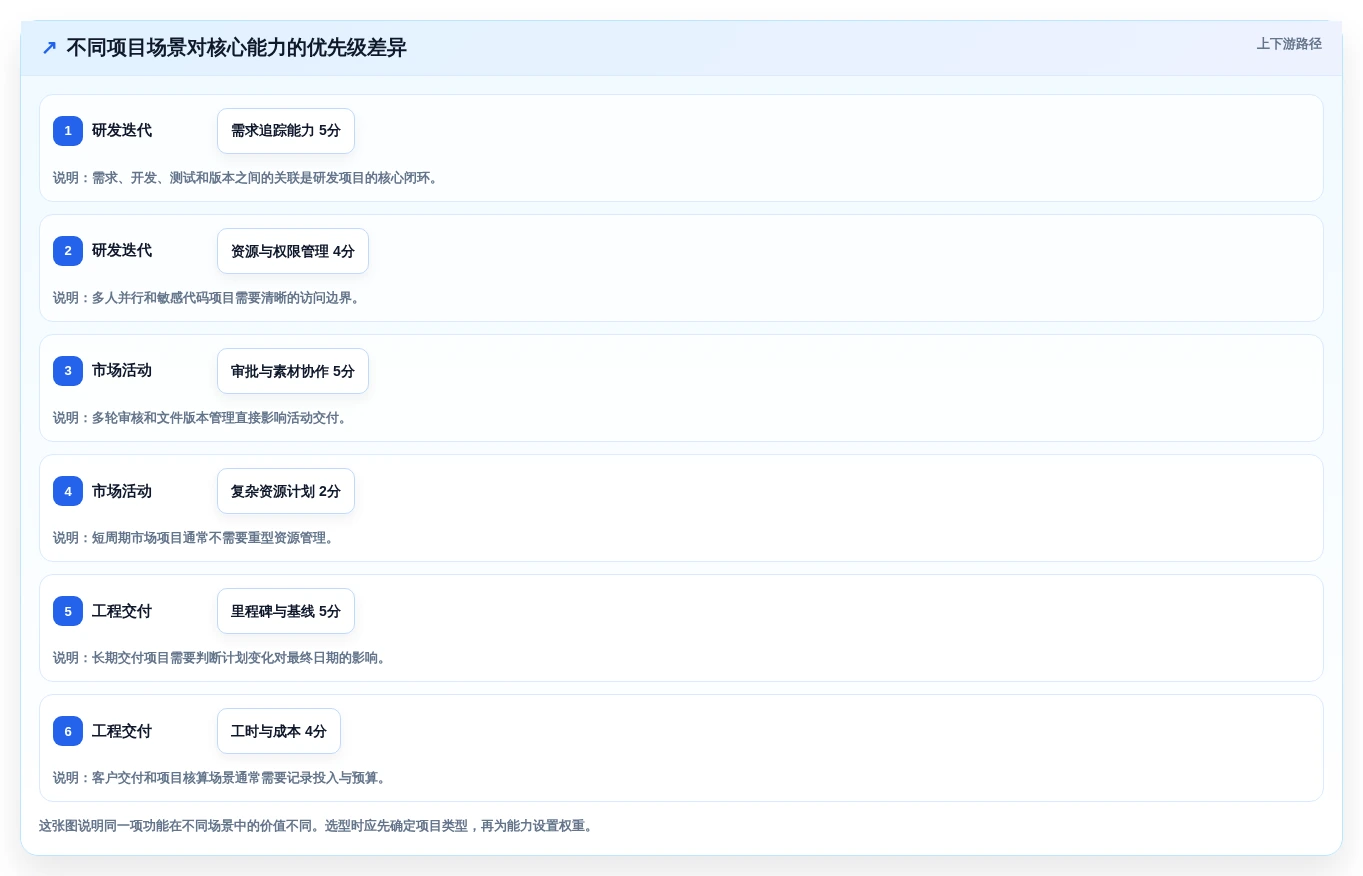Click the 上下游路径 label at top right
Viewport: 1363px width, 876px height.
click(x=1289, y=44)
